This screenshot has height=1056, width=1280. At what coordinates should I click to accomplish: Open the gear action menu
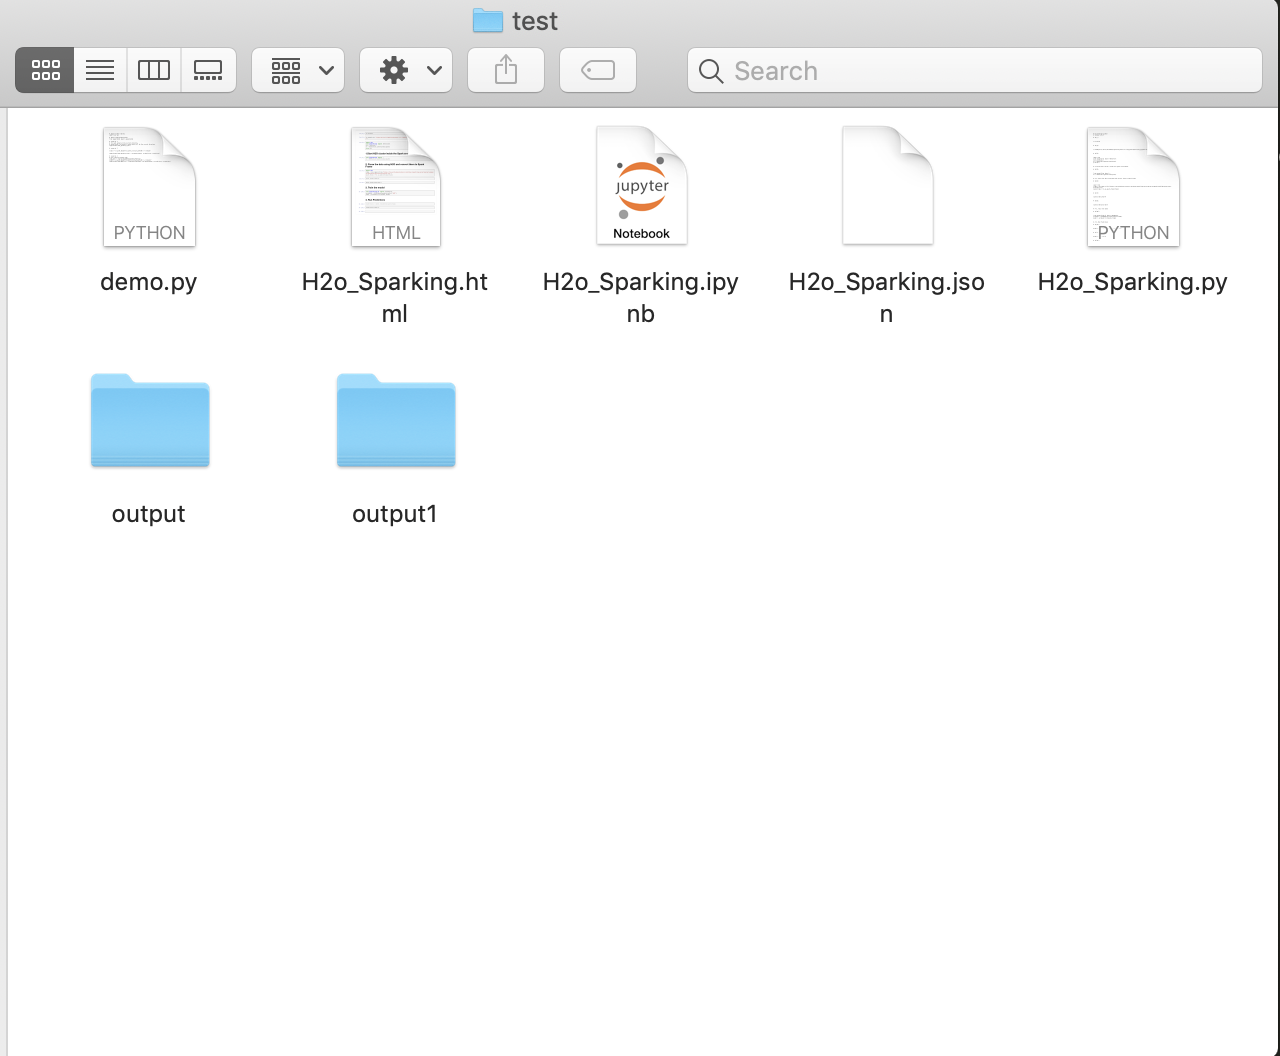click(406, 70)
